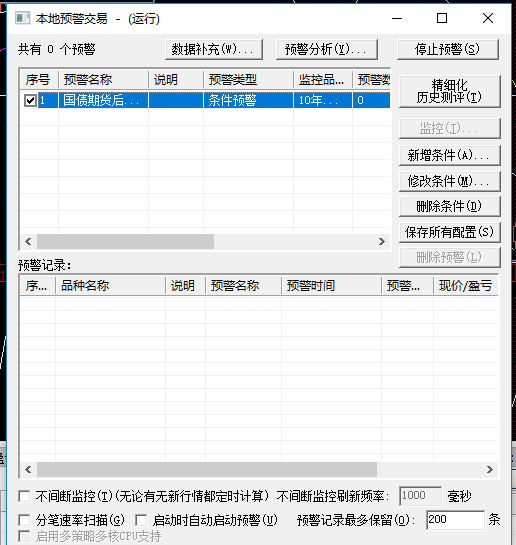Click the 10年... monitored product cell
This screenshot has width=516, height=545.
click(x=323, y=100)
